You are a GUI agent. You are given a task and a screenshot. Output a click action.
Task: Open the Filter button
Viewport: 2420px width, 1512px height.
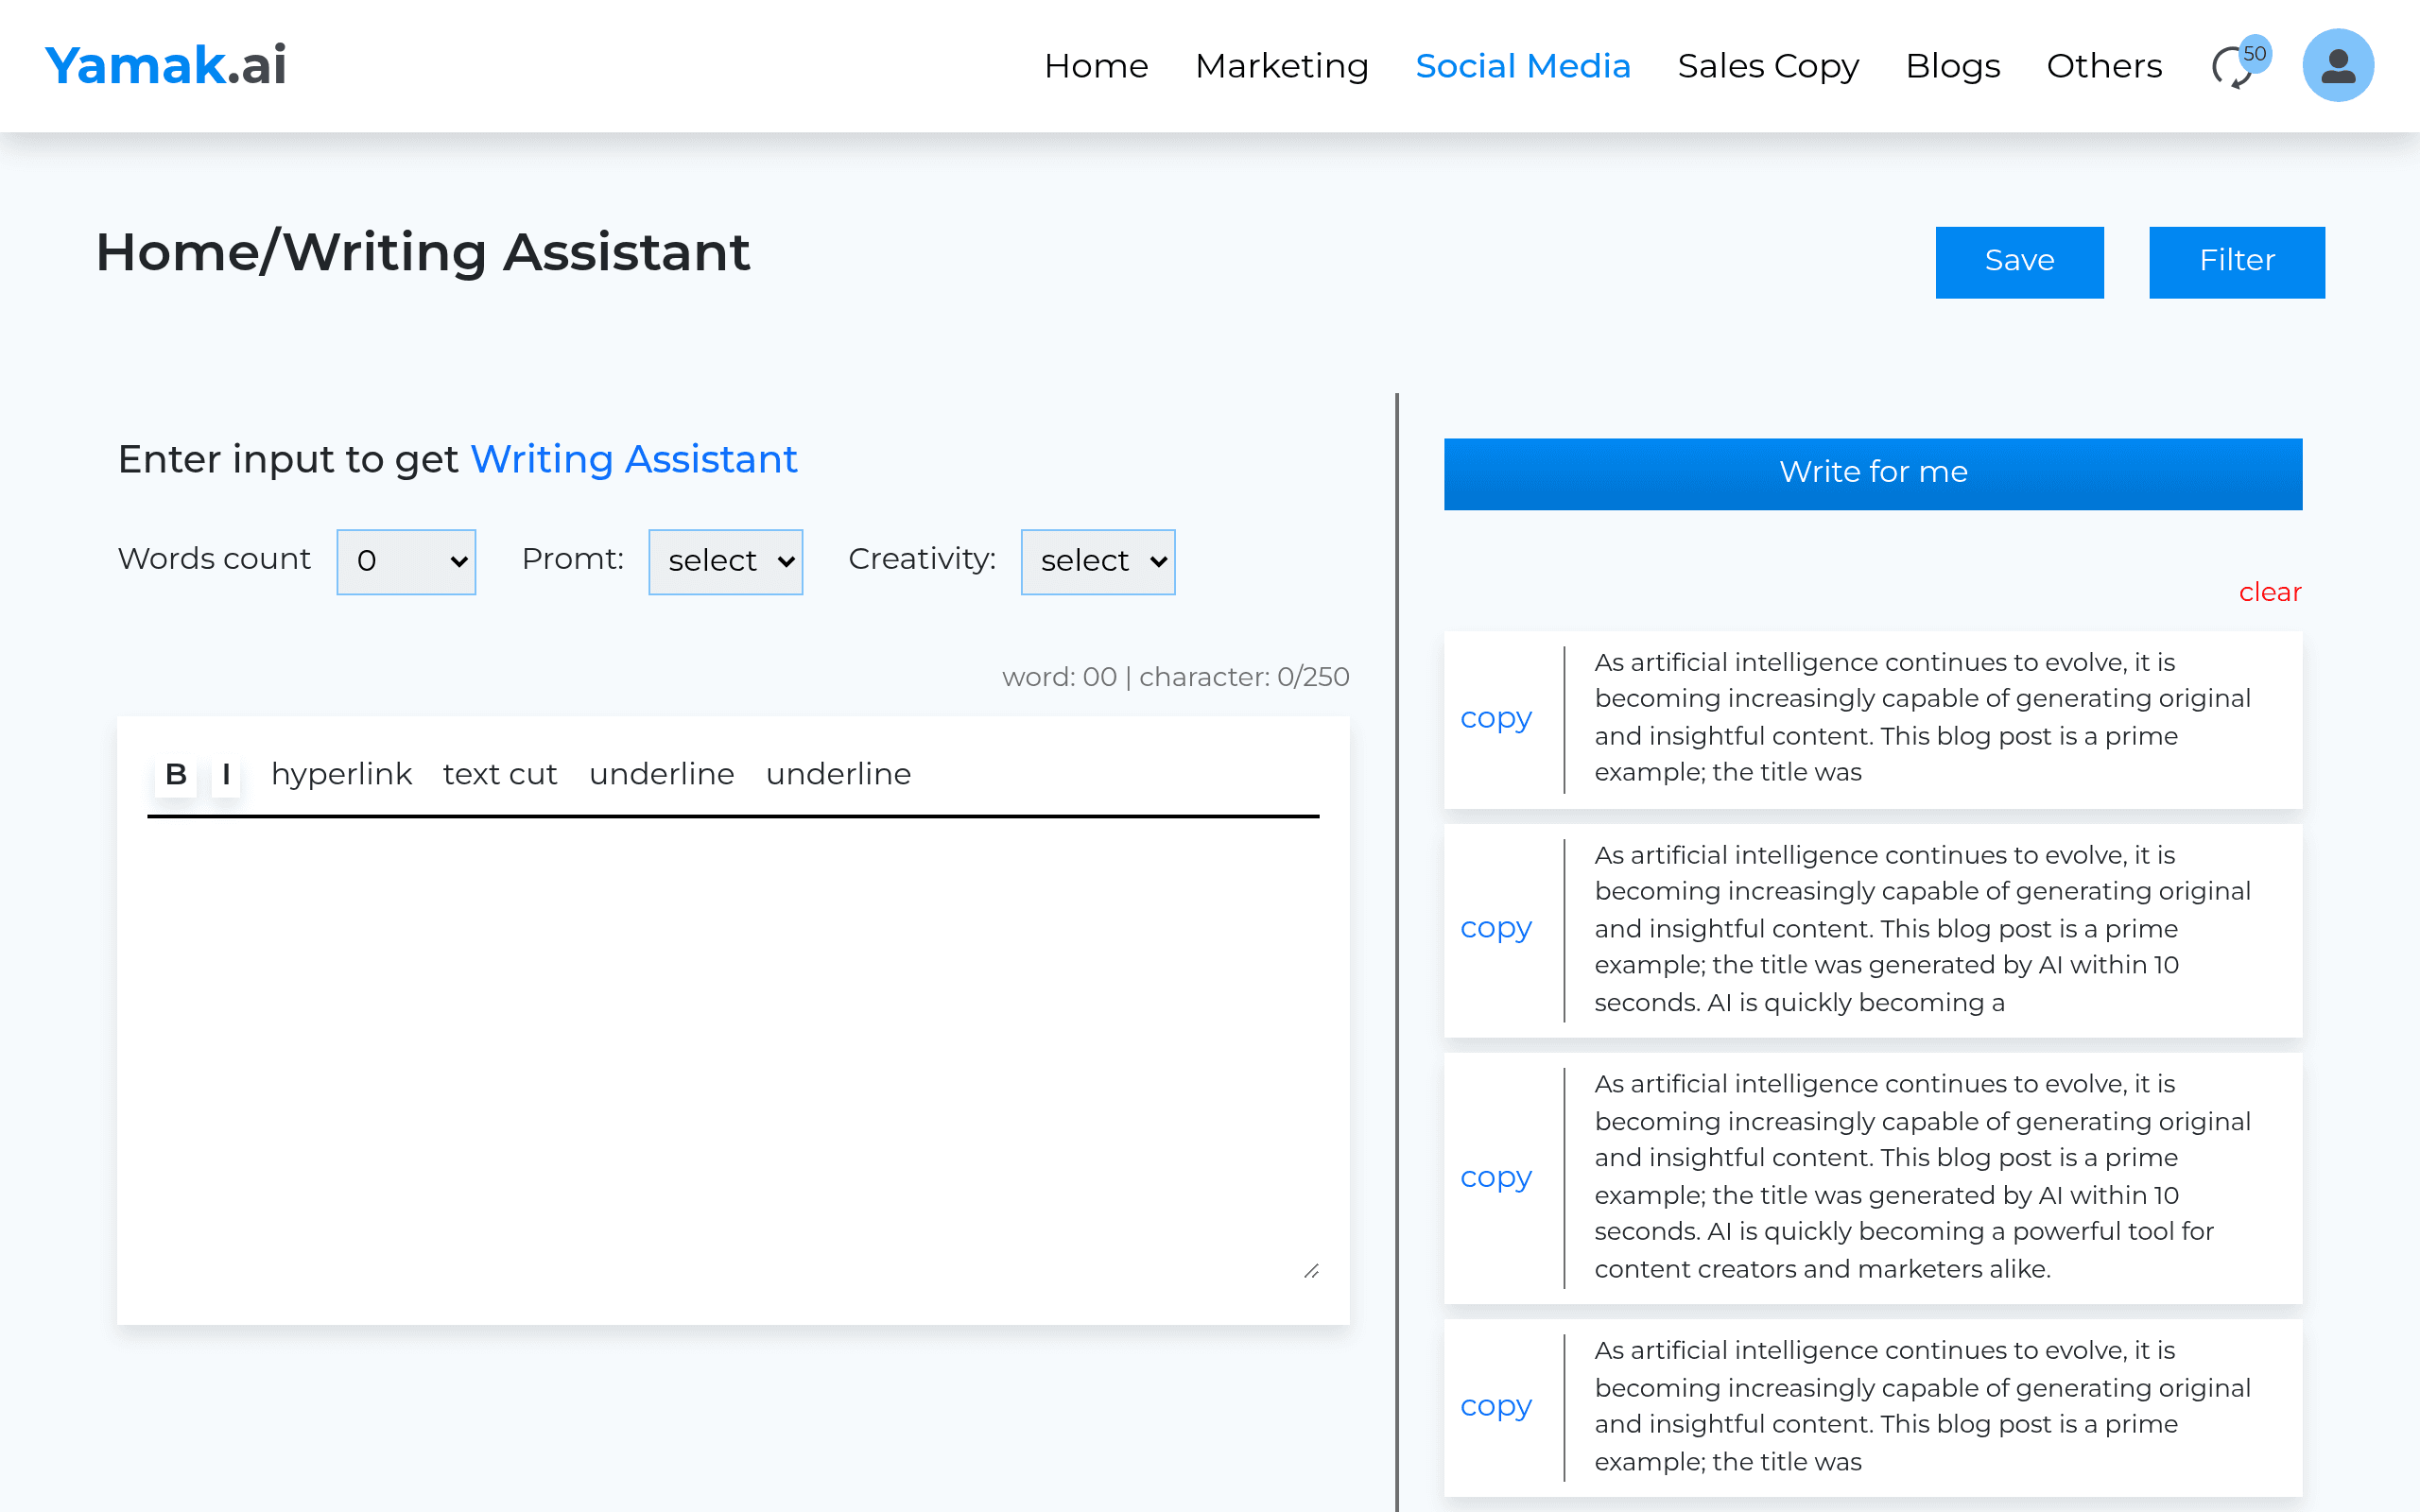click(2237, 261)
